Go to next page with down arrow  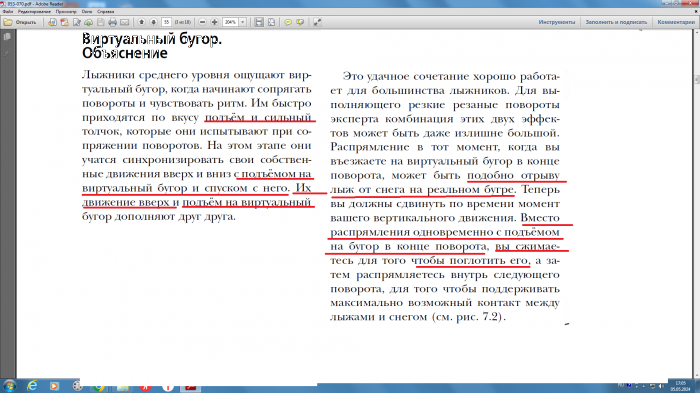154,22
